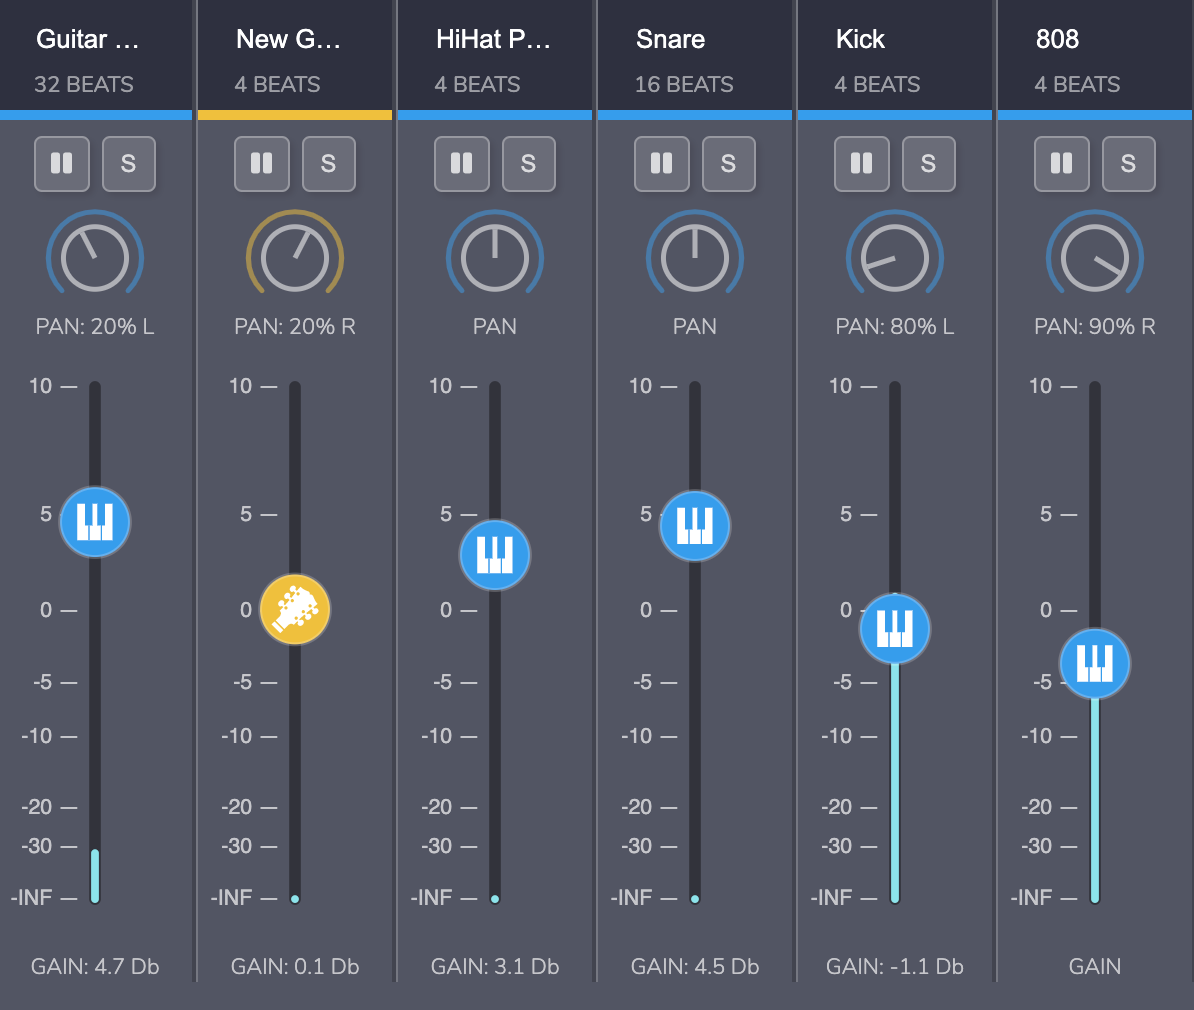Open the Guitar track name label
Viewport: 1194px width, 1010px height.
click(87, 39)
